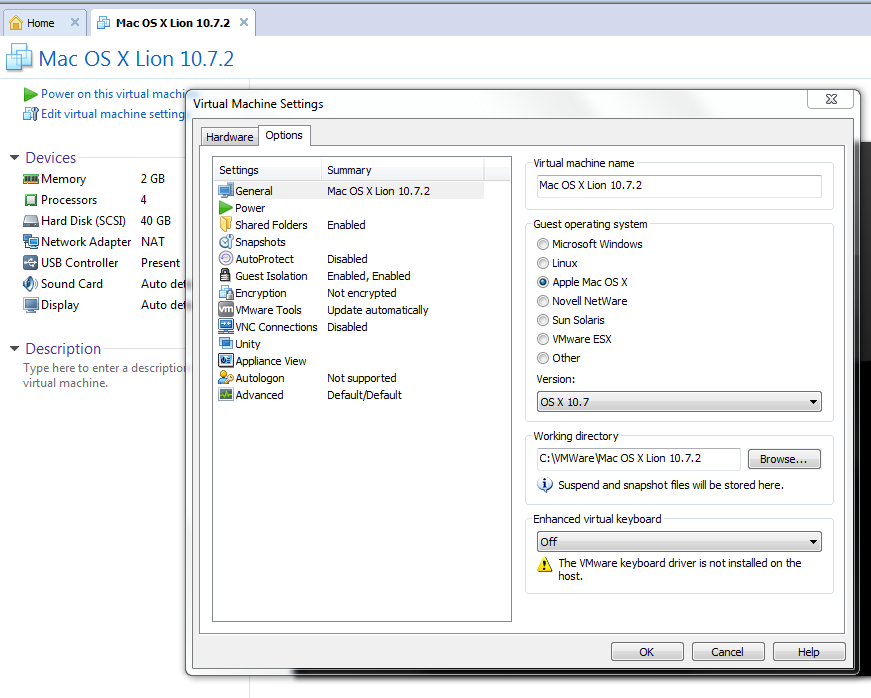This screenshot has width=871, height=698.
Task: Select the VNC Connections icon
Action: click(226, 327)
